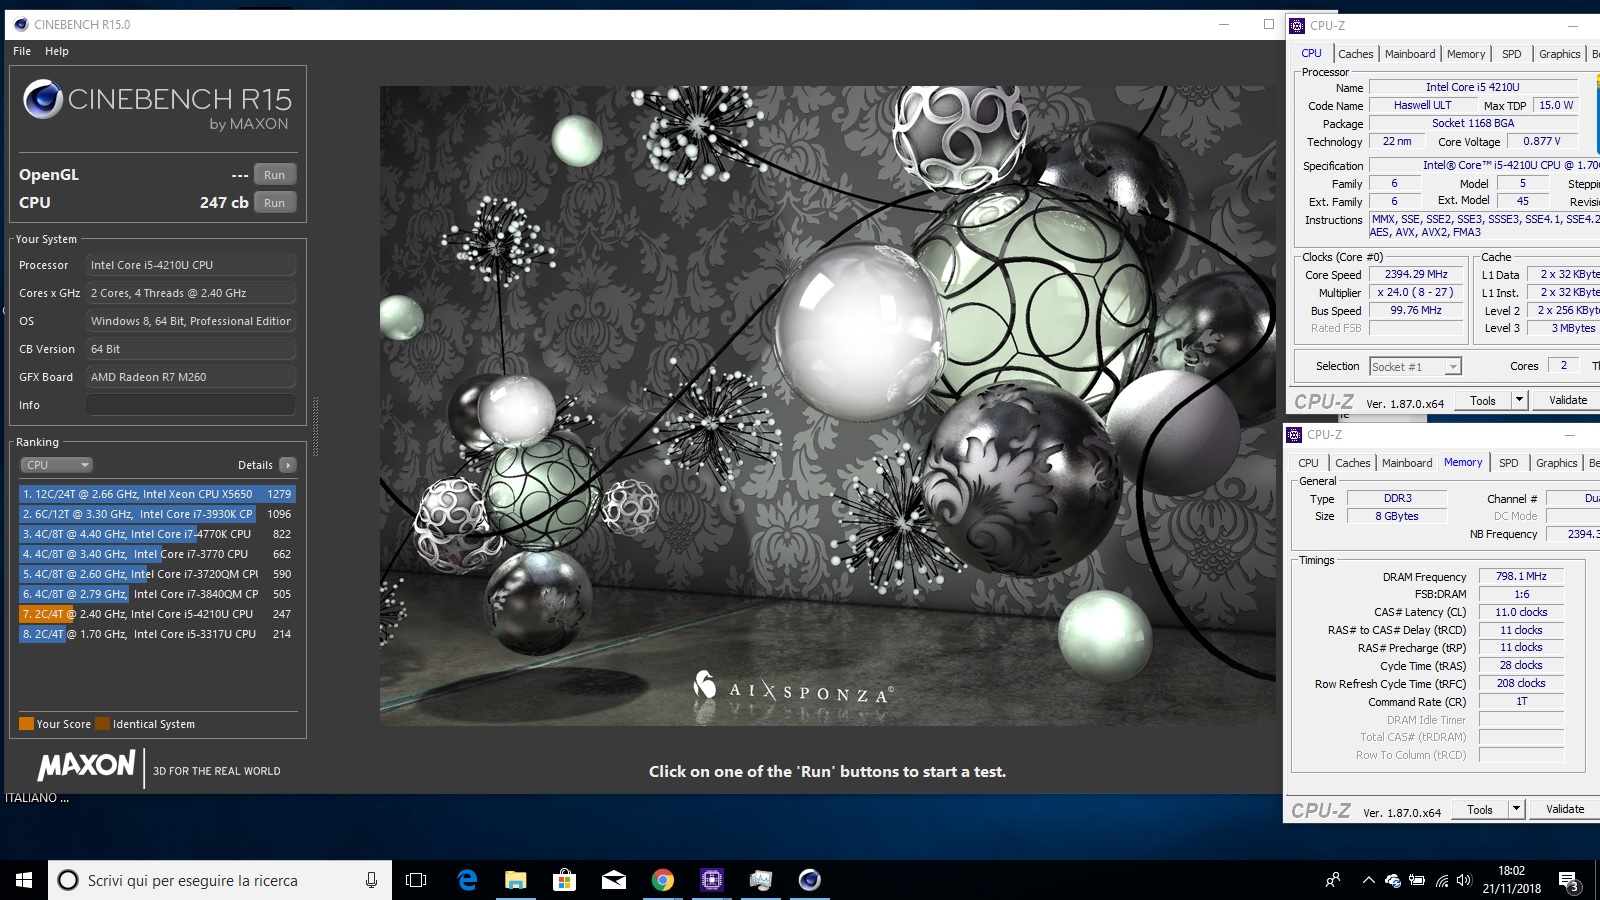The height and width of the screenshot is (900, 1600).
Task: Expand Tools dropdown arrow in lower CPU-Z
Action: [x=1516, y=810]
